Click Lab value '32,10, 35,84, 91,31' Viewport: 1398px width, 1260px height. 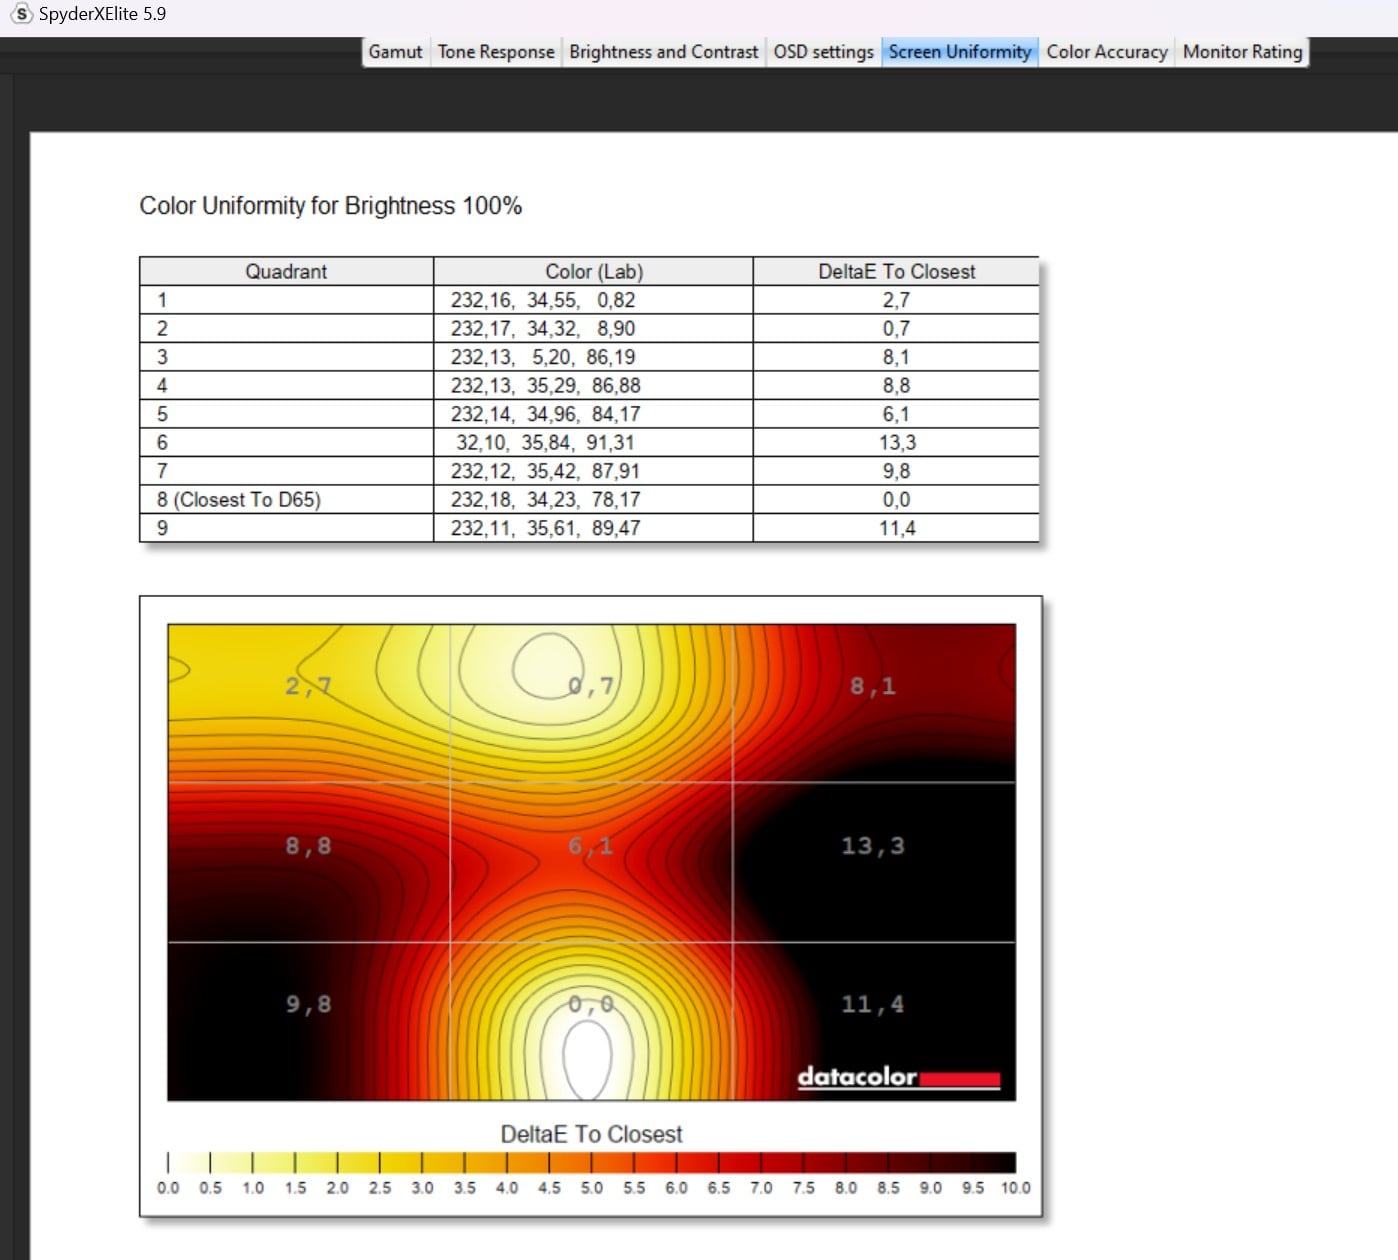click(545, 442)
